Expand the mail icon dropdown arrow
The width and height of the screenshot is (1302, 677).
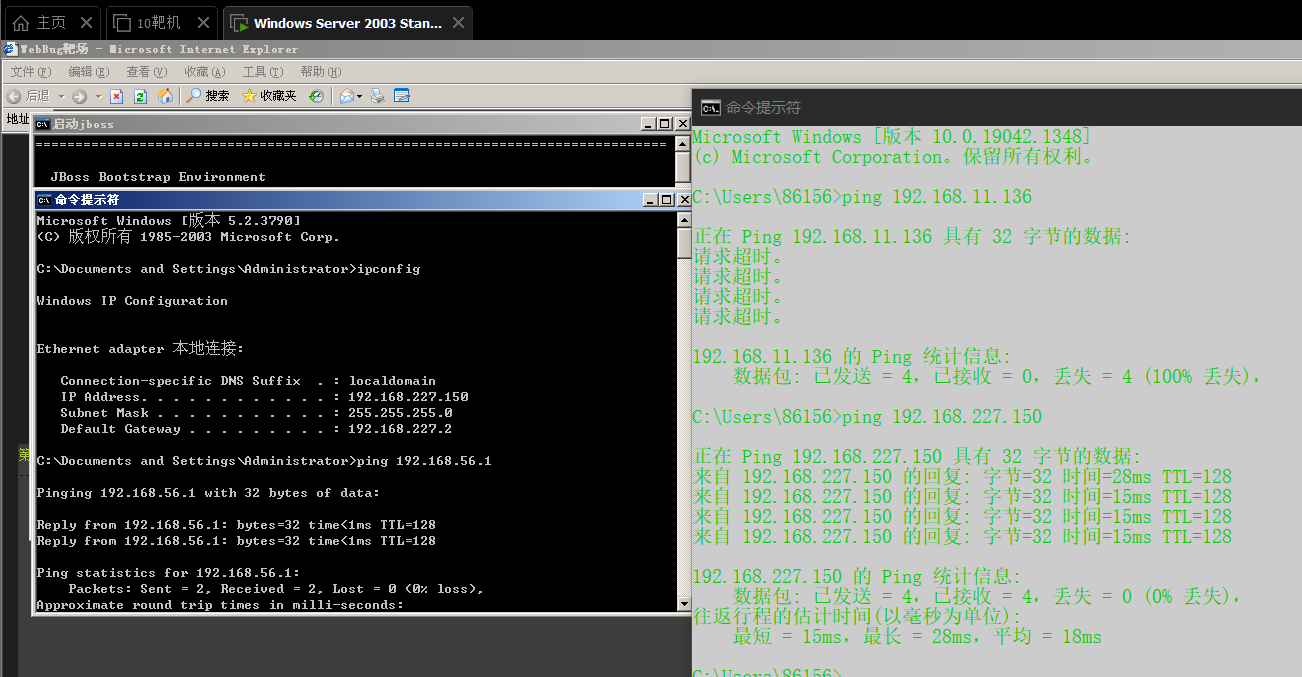[359, 97]
